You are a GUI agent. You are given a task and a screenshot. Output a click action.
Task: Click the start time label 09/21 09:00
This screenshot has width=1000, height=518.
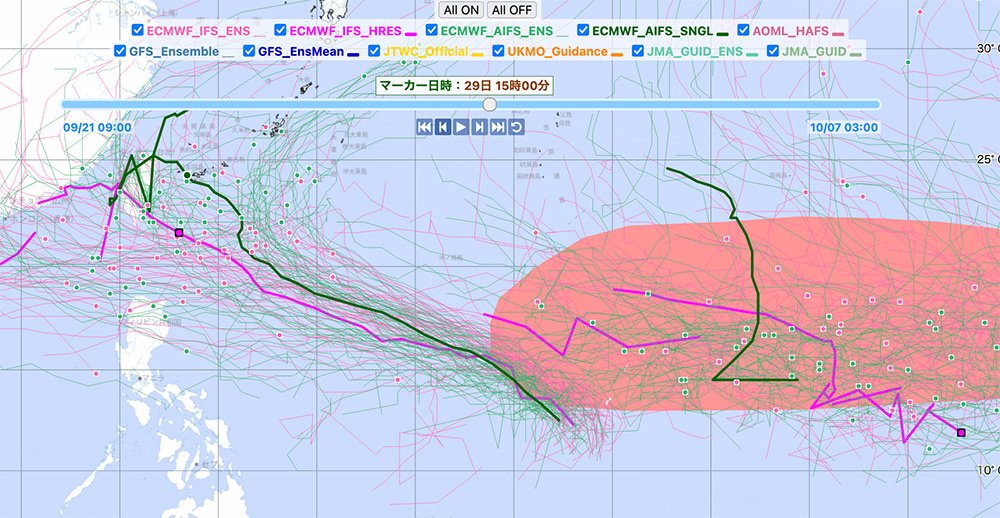[98, 127]
